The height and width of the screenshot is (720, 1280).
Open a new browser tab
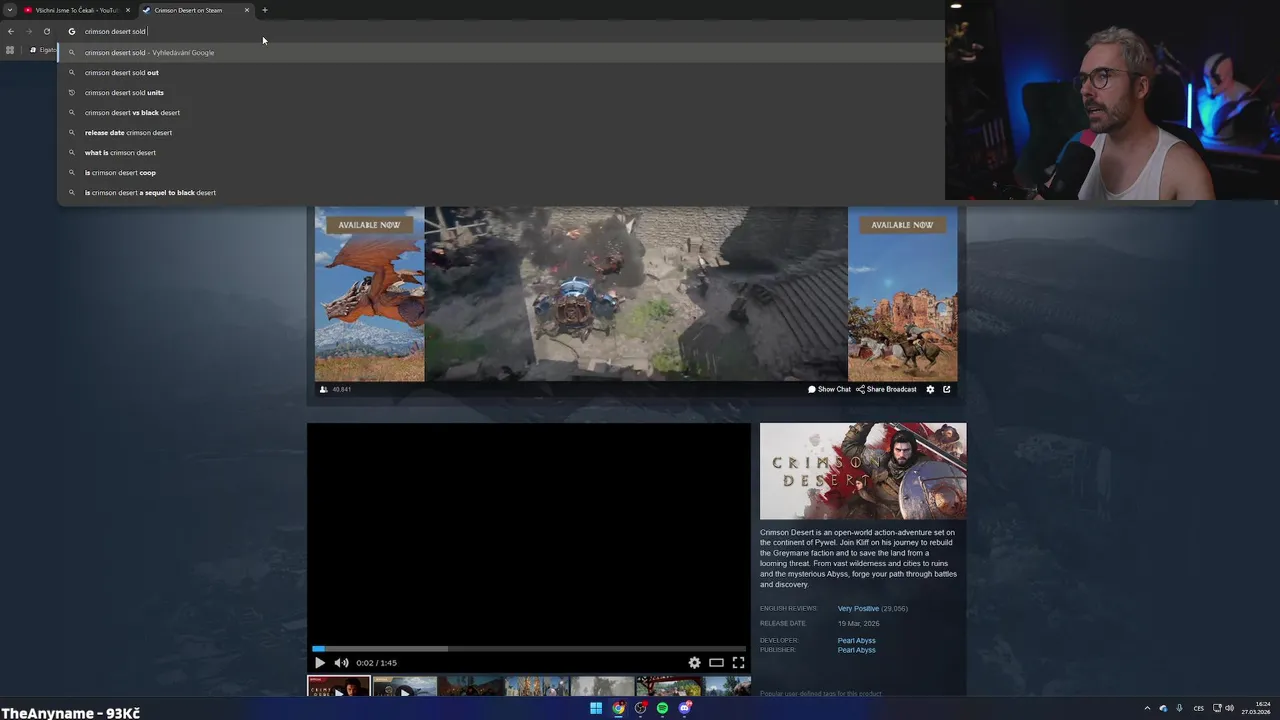(x=265, y=10)
